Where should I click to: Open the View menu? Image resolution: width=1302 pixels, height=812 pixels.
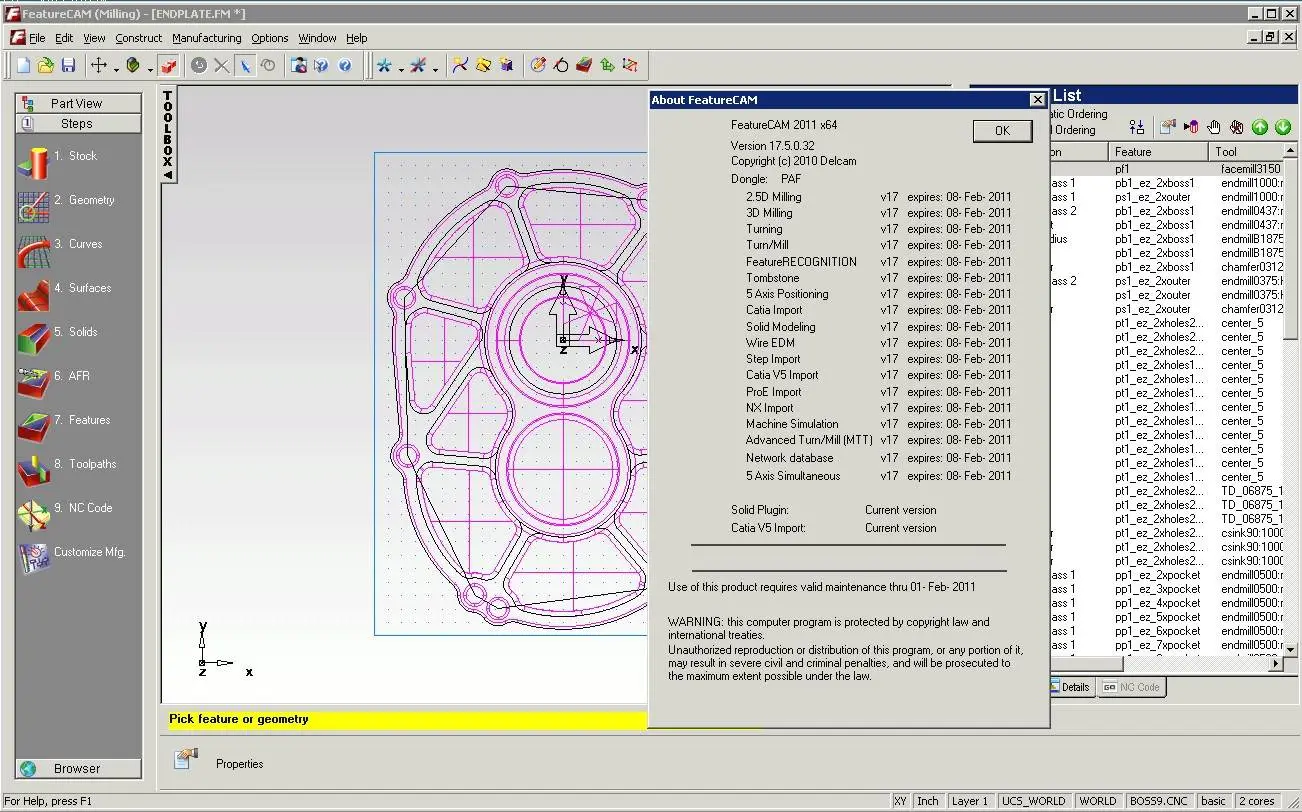point(94,38)
